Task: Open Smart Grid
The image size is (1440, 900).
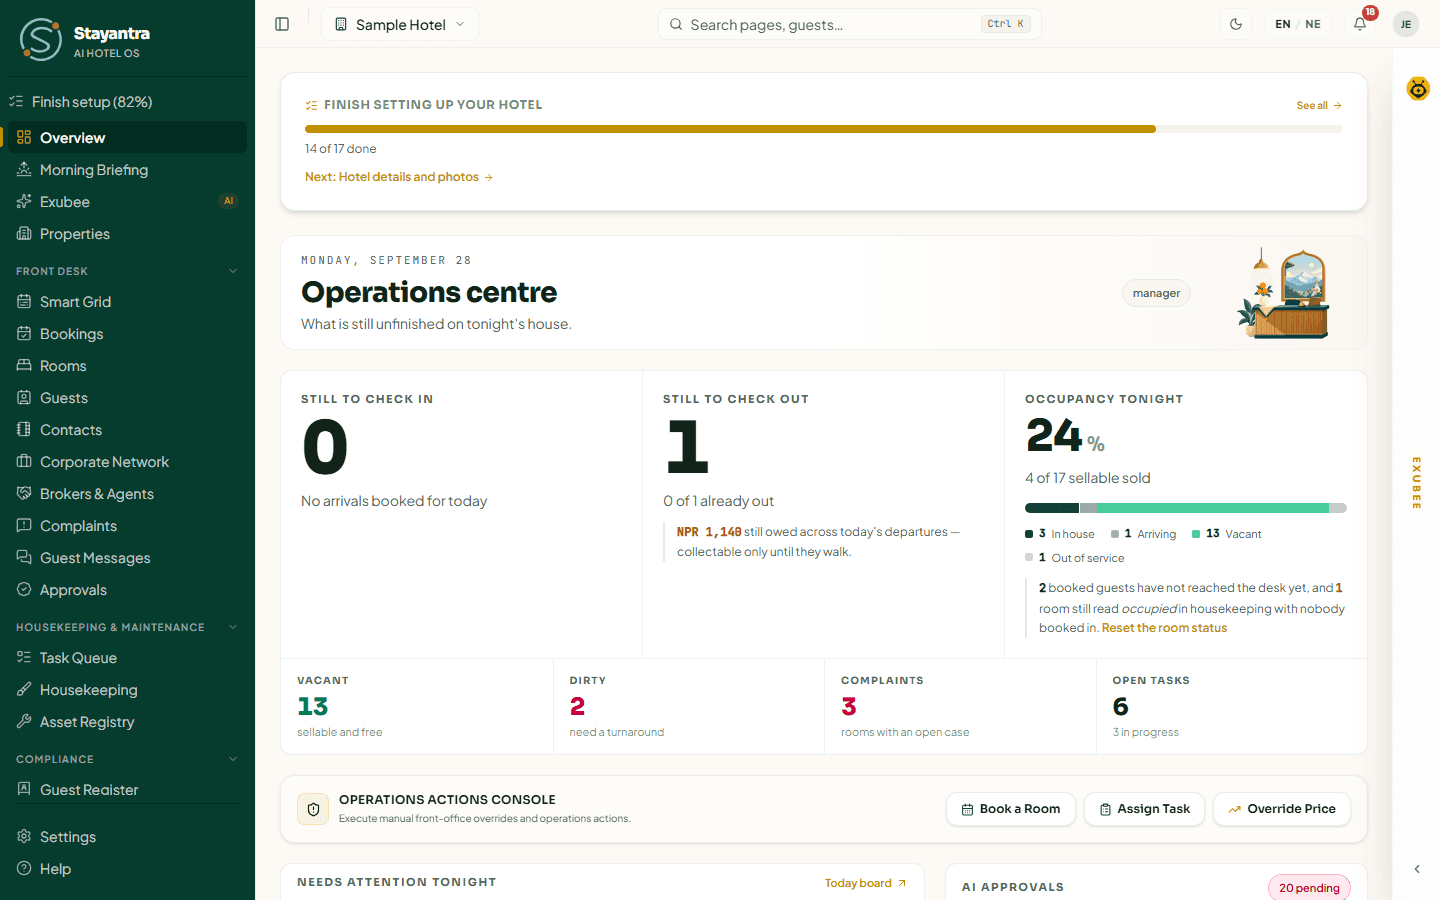Action: pyautogui.click(x=127, y=302)
